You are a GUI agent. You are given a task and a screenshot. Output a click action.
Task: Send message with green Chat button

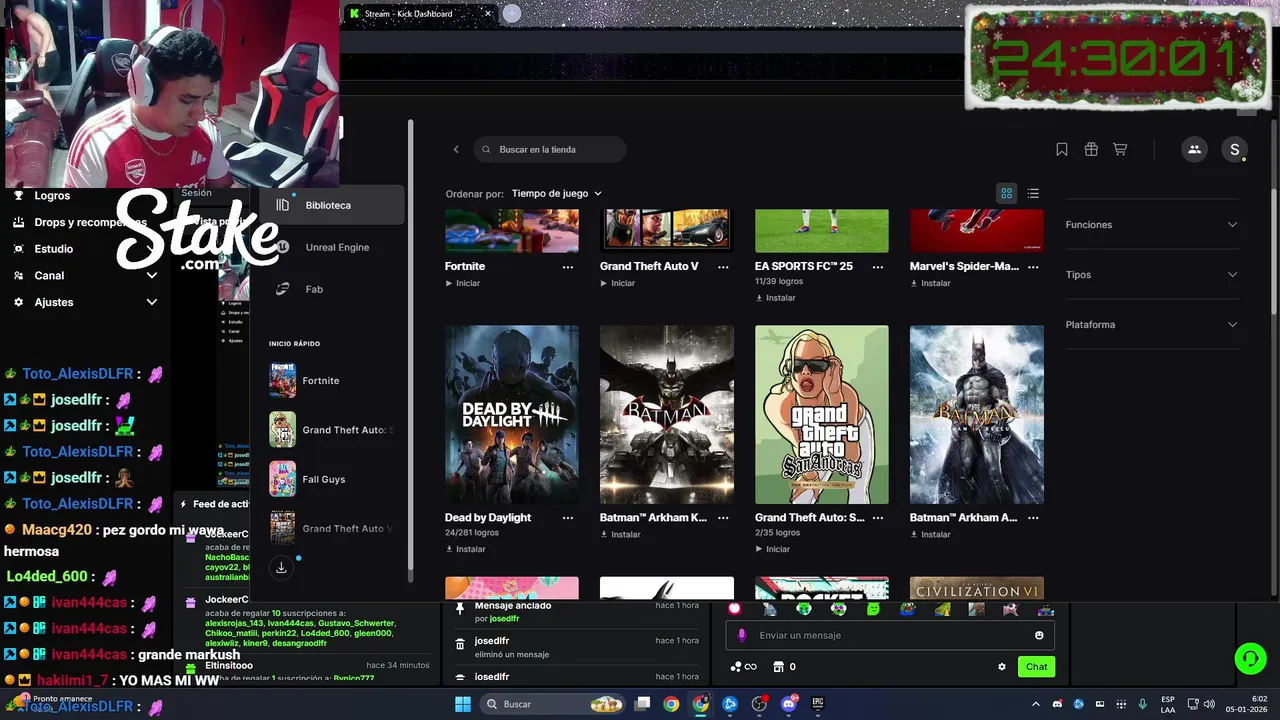[1036, 667]
